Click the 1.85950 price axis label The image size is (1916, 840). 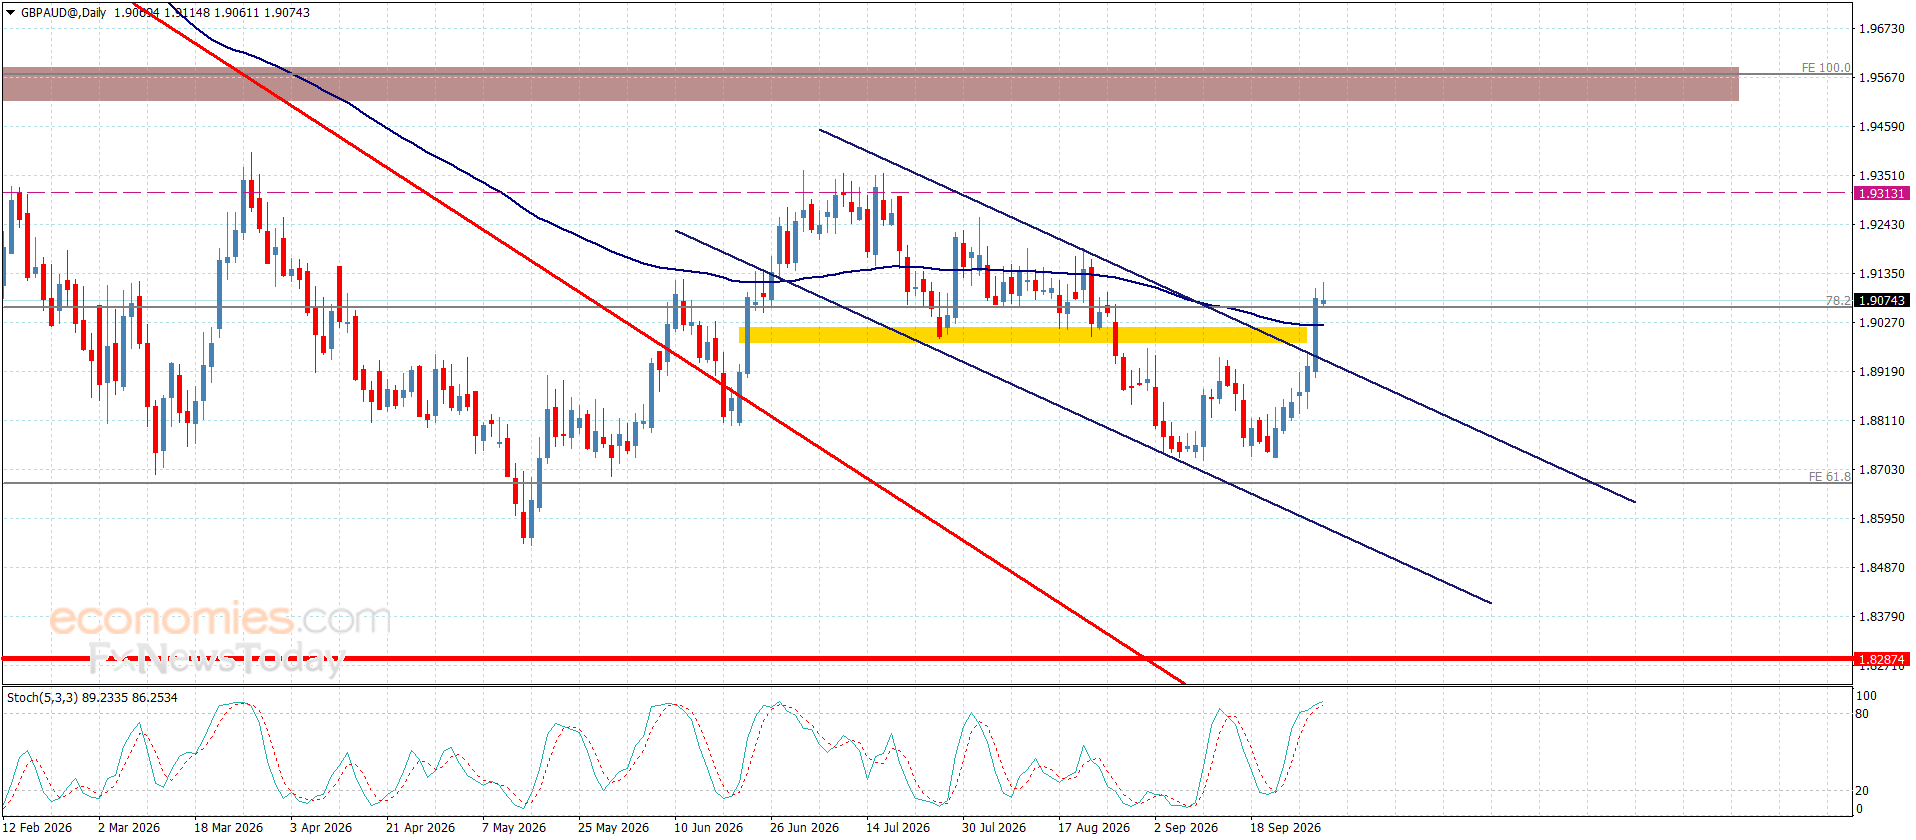[x=1881, y=519]
